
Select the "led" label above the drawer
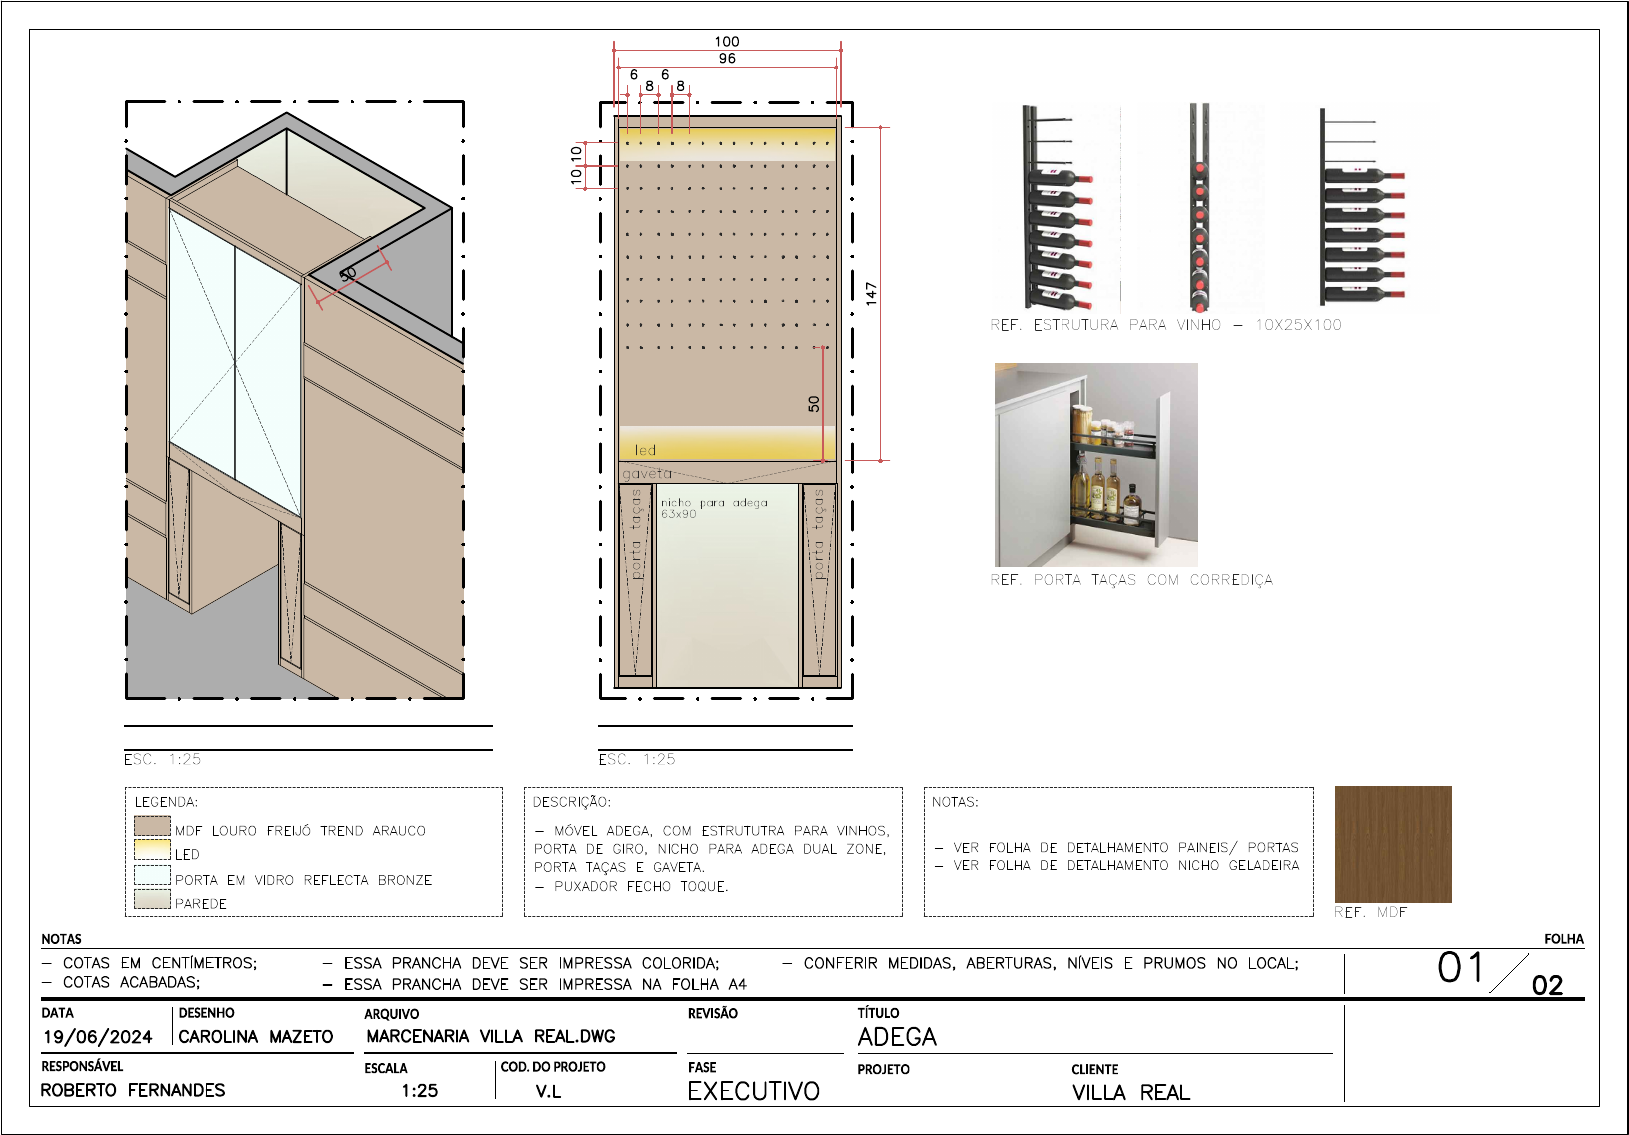click(645, 450)
